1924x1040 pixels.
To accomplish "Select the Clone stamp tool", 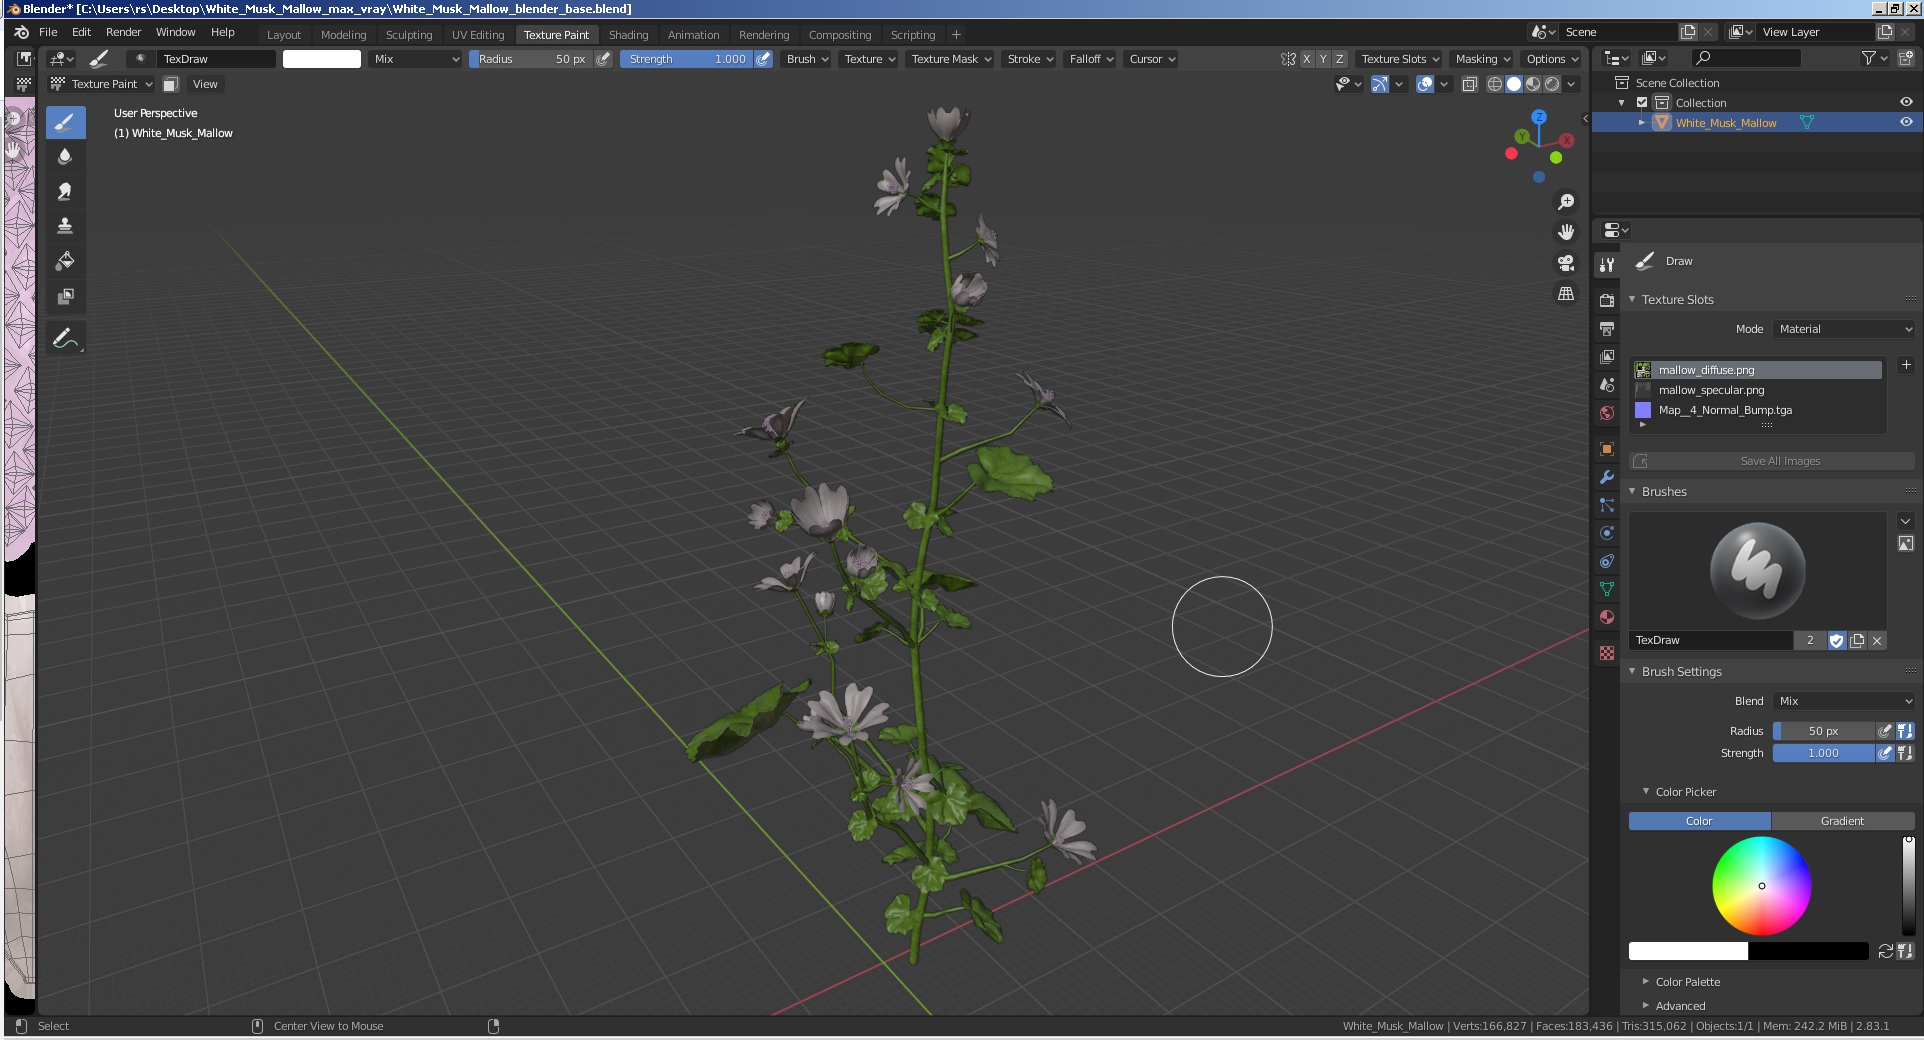I will coord(65,226).
